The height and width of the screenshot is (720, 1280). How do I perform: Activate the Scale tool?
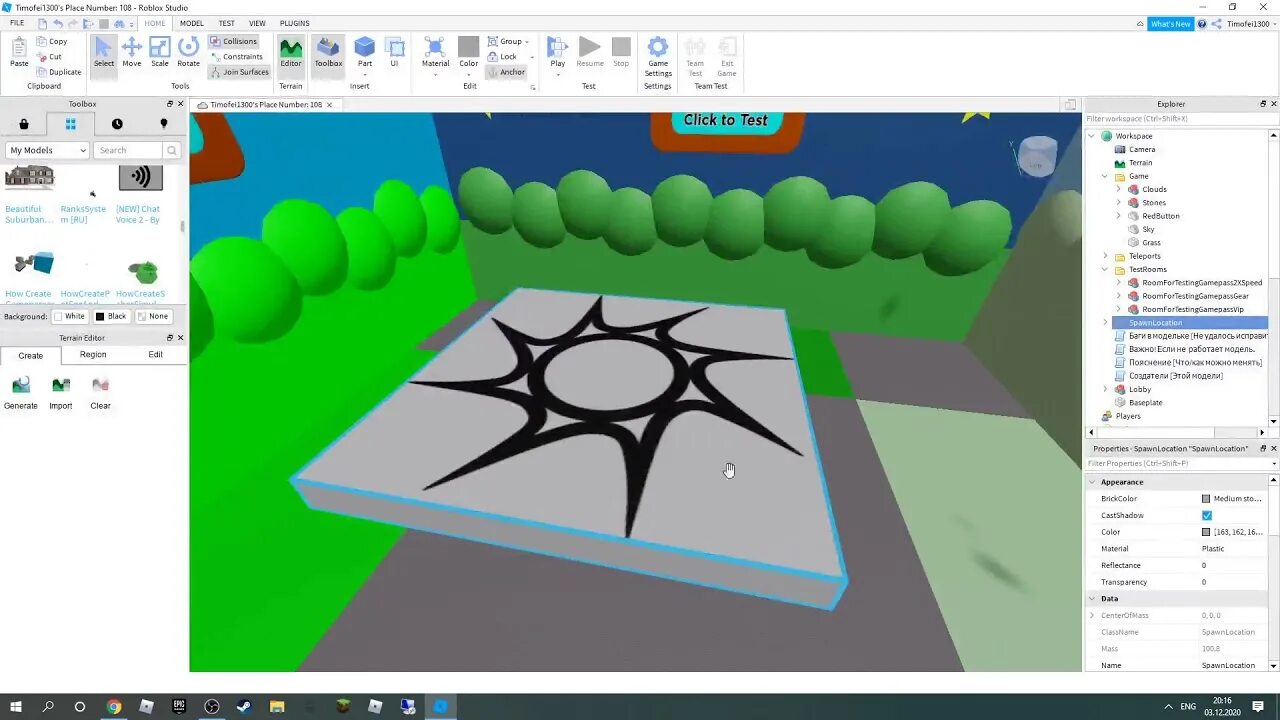(160, 52)
